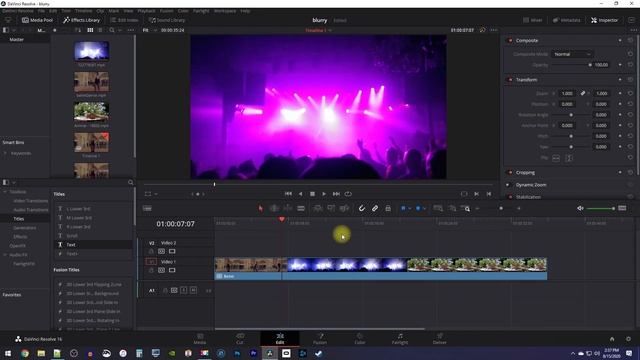This screenshot has height=360, width=640.
Task: Click the Replace Clip tool icon
Action: click(x=344, y=209)
